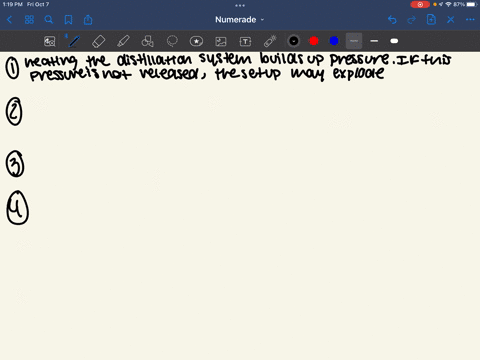Select the Text box tool
Image resolution: width=480 pixels, height=360 pixels.
[245, 41]
